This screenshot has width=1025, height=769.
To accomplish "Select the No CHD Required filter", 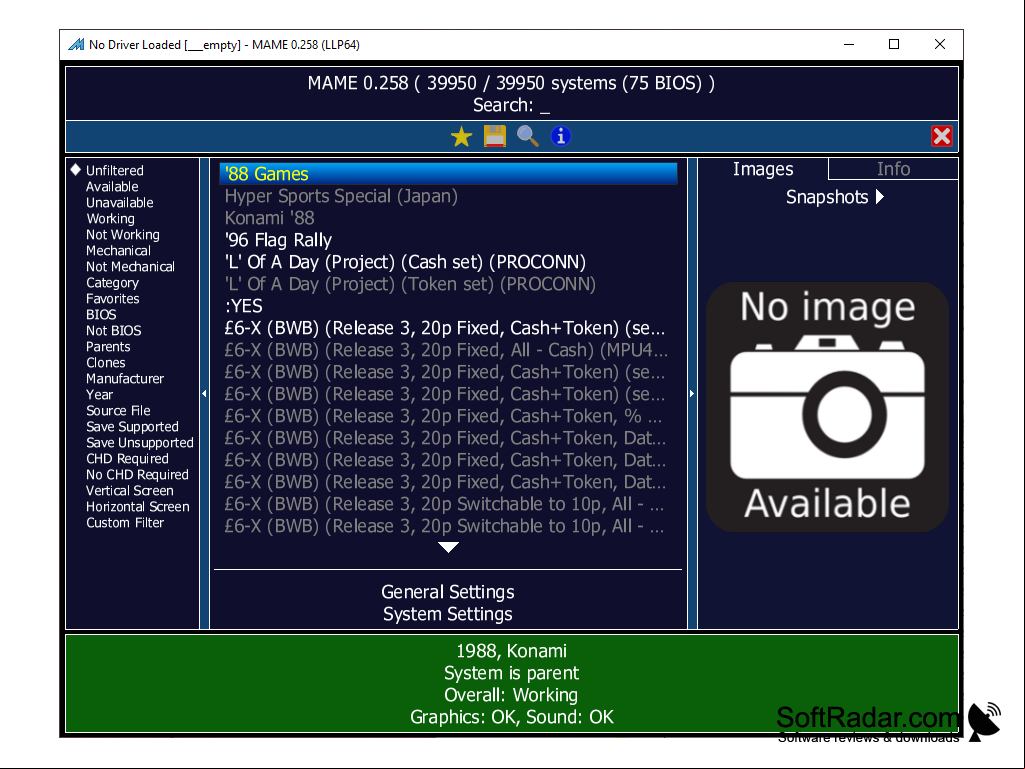I will (x=137, y=475).
